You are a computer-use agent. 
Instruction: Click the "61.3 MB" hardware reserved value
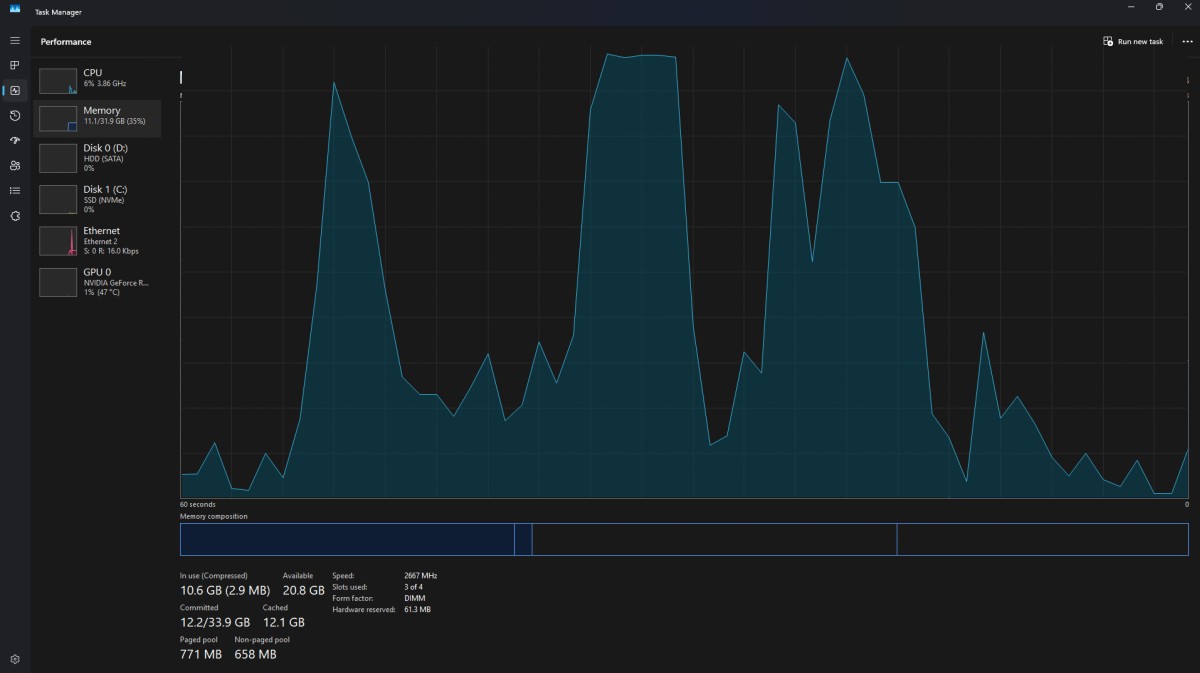(x=417, y=609)
